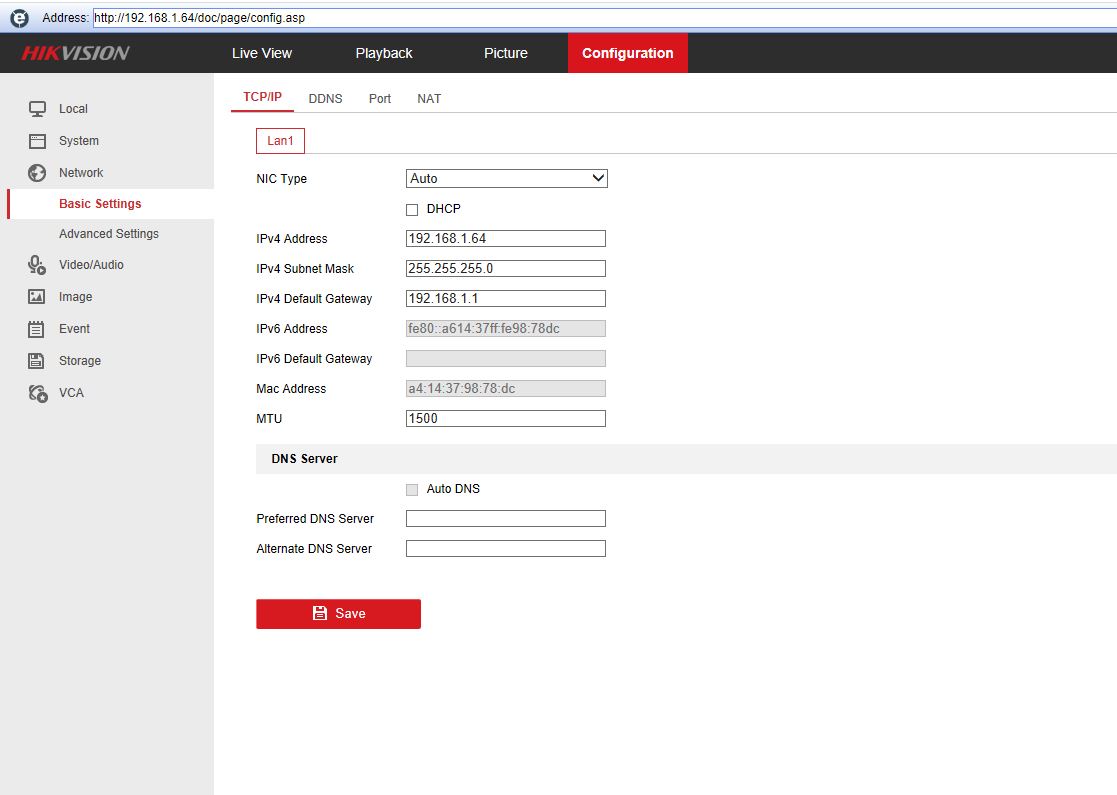
Task: Open the Port tab
Action: point(380,99)
